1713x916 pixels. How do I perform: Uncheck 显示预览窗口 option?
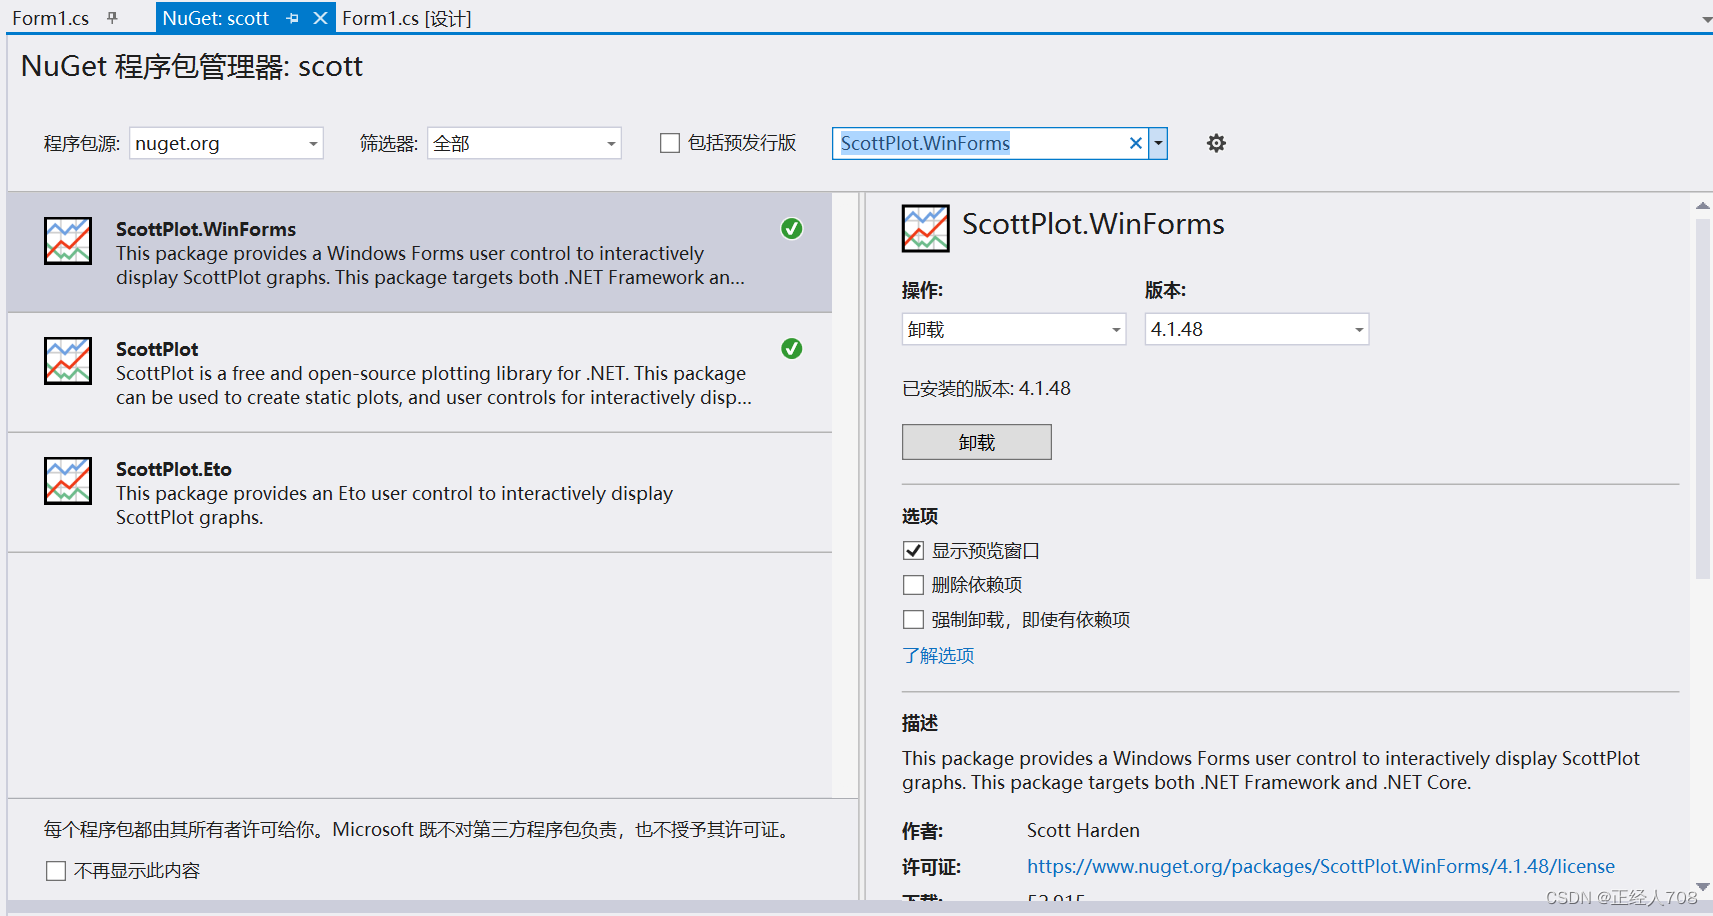click(913, 551)
